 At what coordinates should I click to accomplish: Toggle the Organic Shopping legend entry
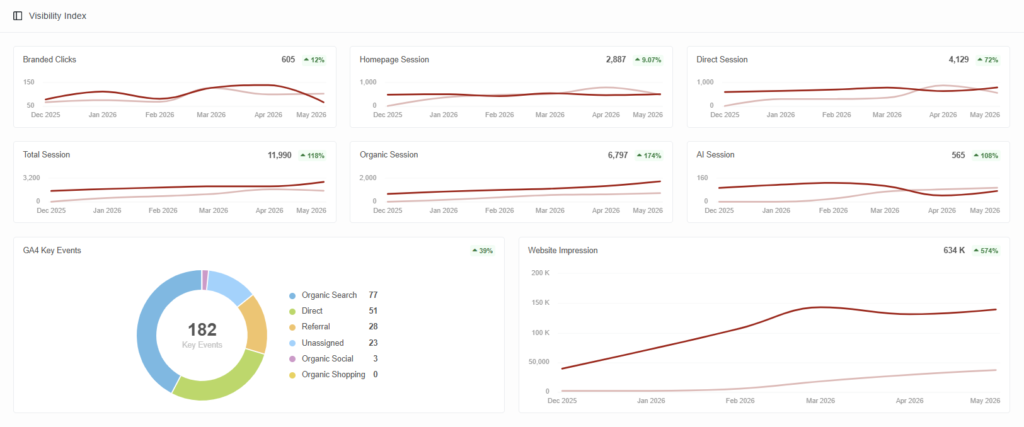click(x=333, y=374)
